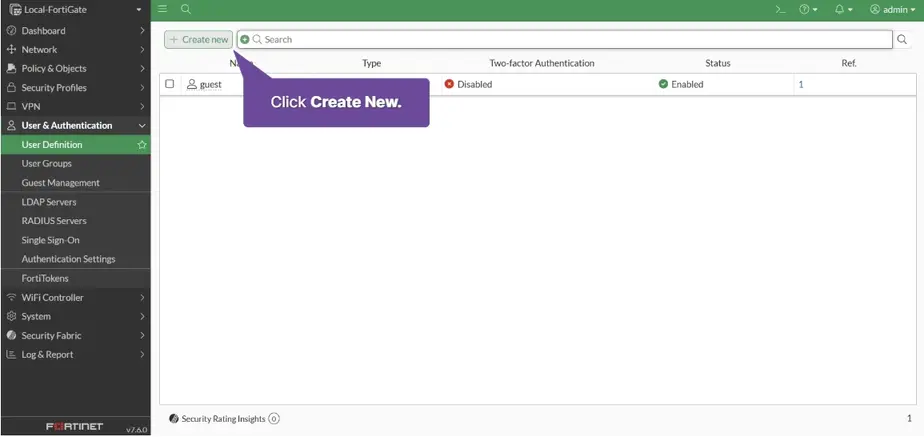Click the favorite star on User Definition
924x437 pixels.
click(141, 144)
